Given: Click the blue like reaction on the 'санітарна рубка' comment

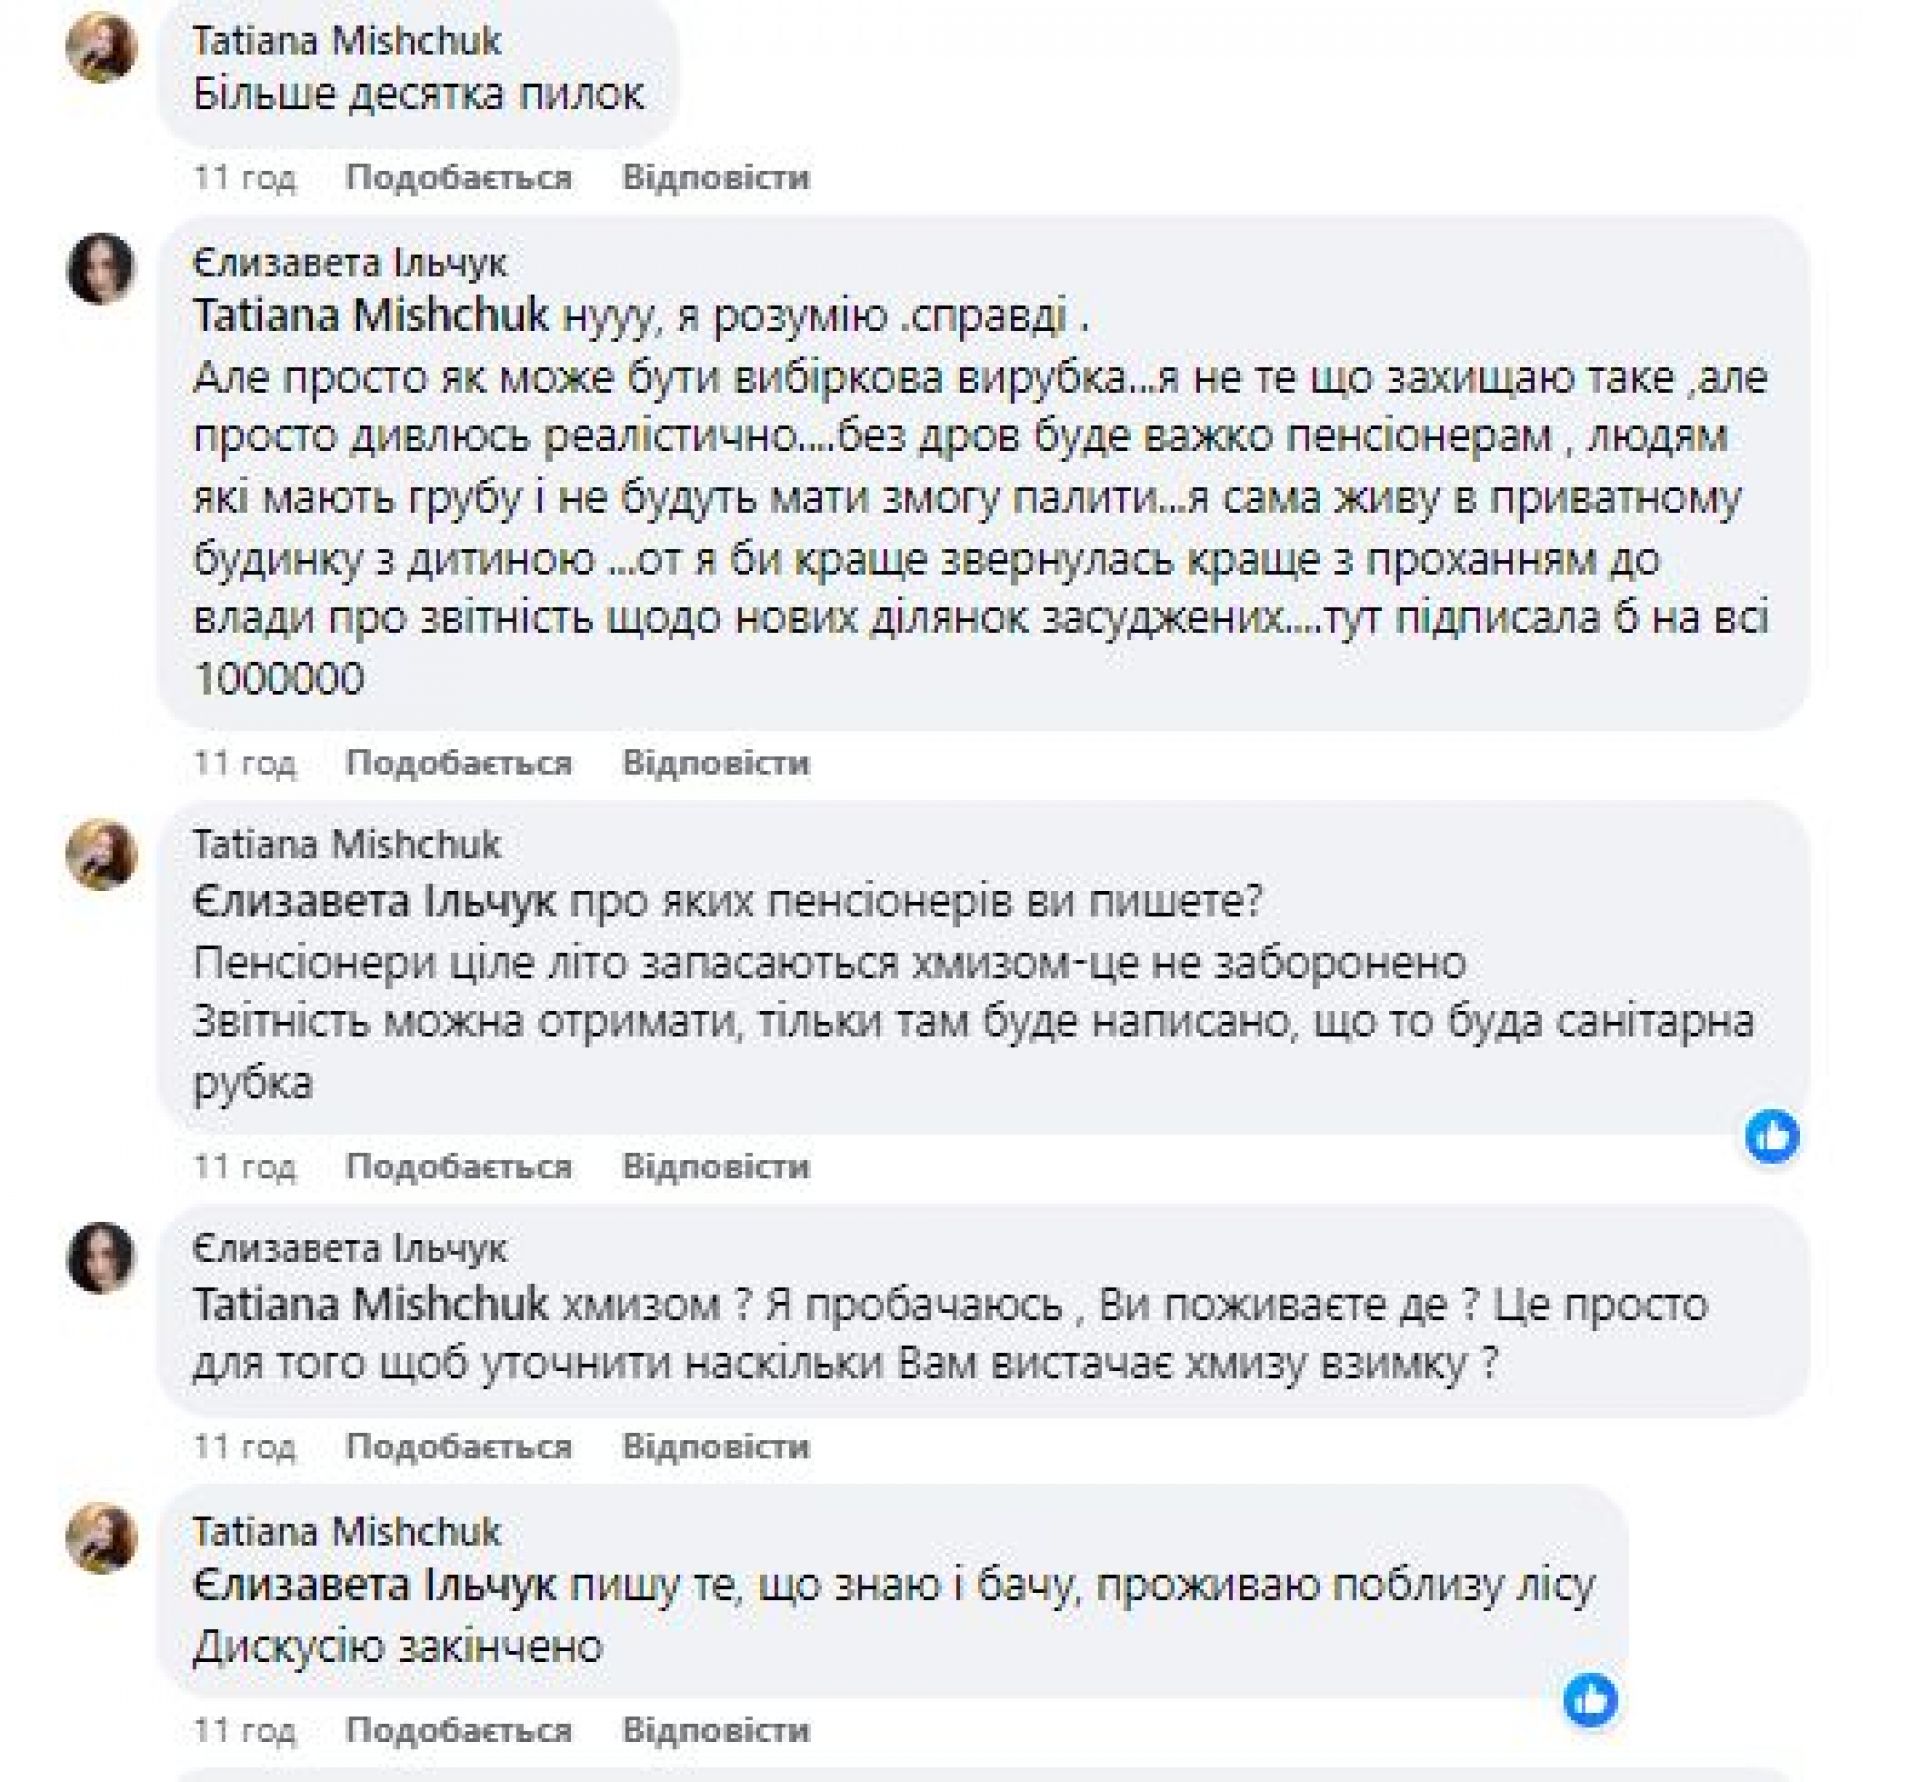Looking at the screenshot, I should click(x=1772, y=1136).
